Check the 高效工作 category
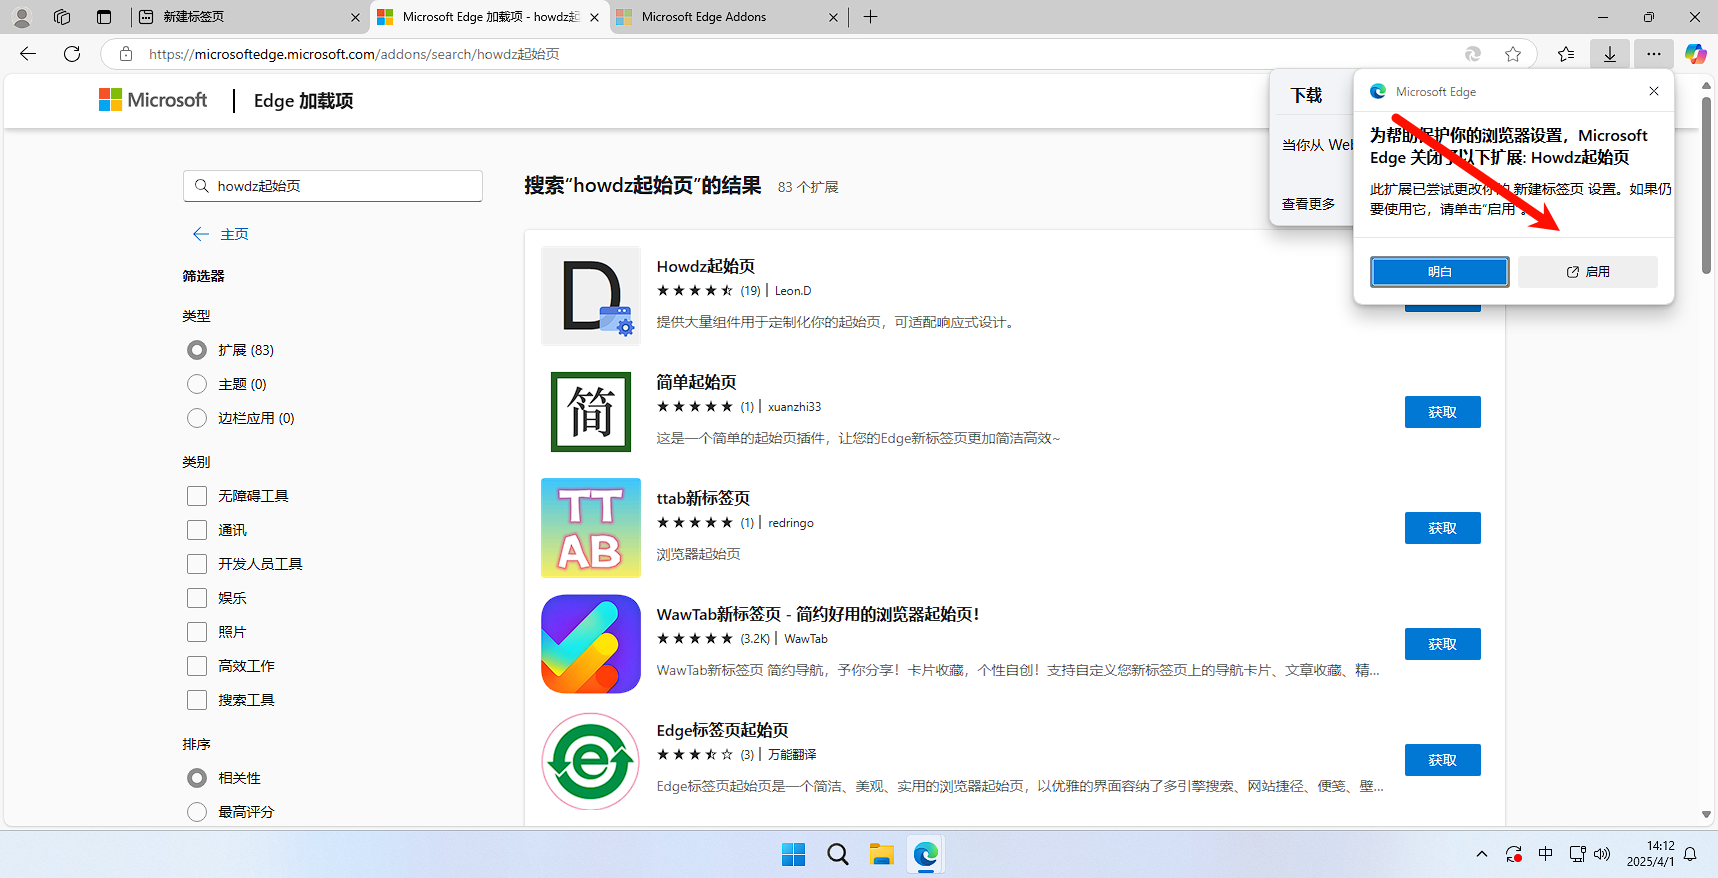Screen dimensions: 1718x878 click(197, 666)
